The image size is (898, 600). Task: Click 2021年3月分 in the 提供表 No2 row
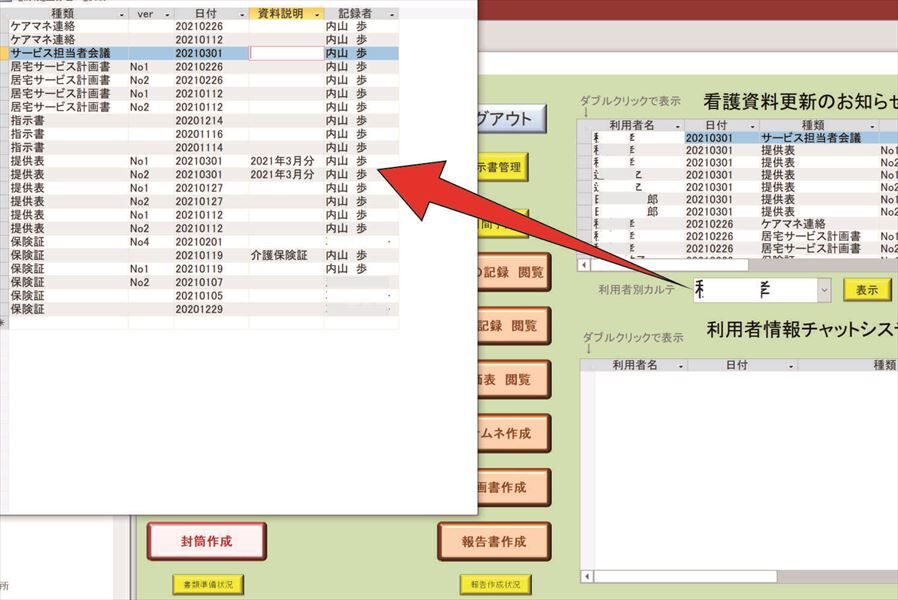(x=282, y=175)
